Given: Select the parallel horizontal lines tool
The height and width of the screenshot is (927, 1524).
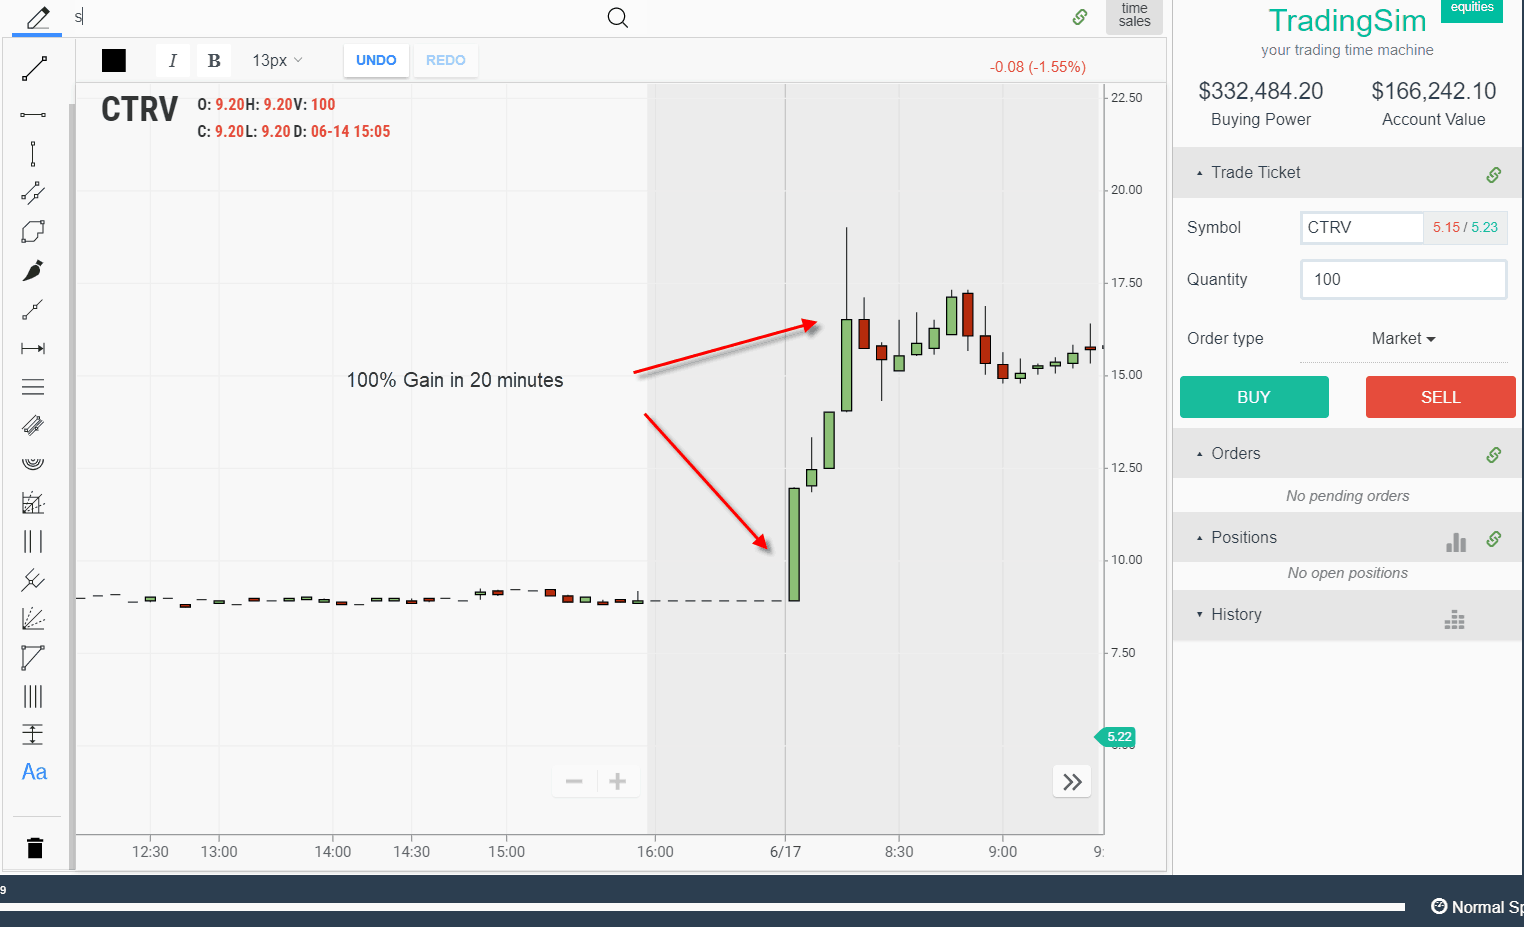Looking at the screenshot, I should [33, 387].
